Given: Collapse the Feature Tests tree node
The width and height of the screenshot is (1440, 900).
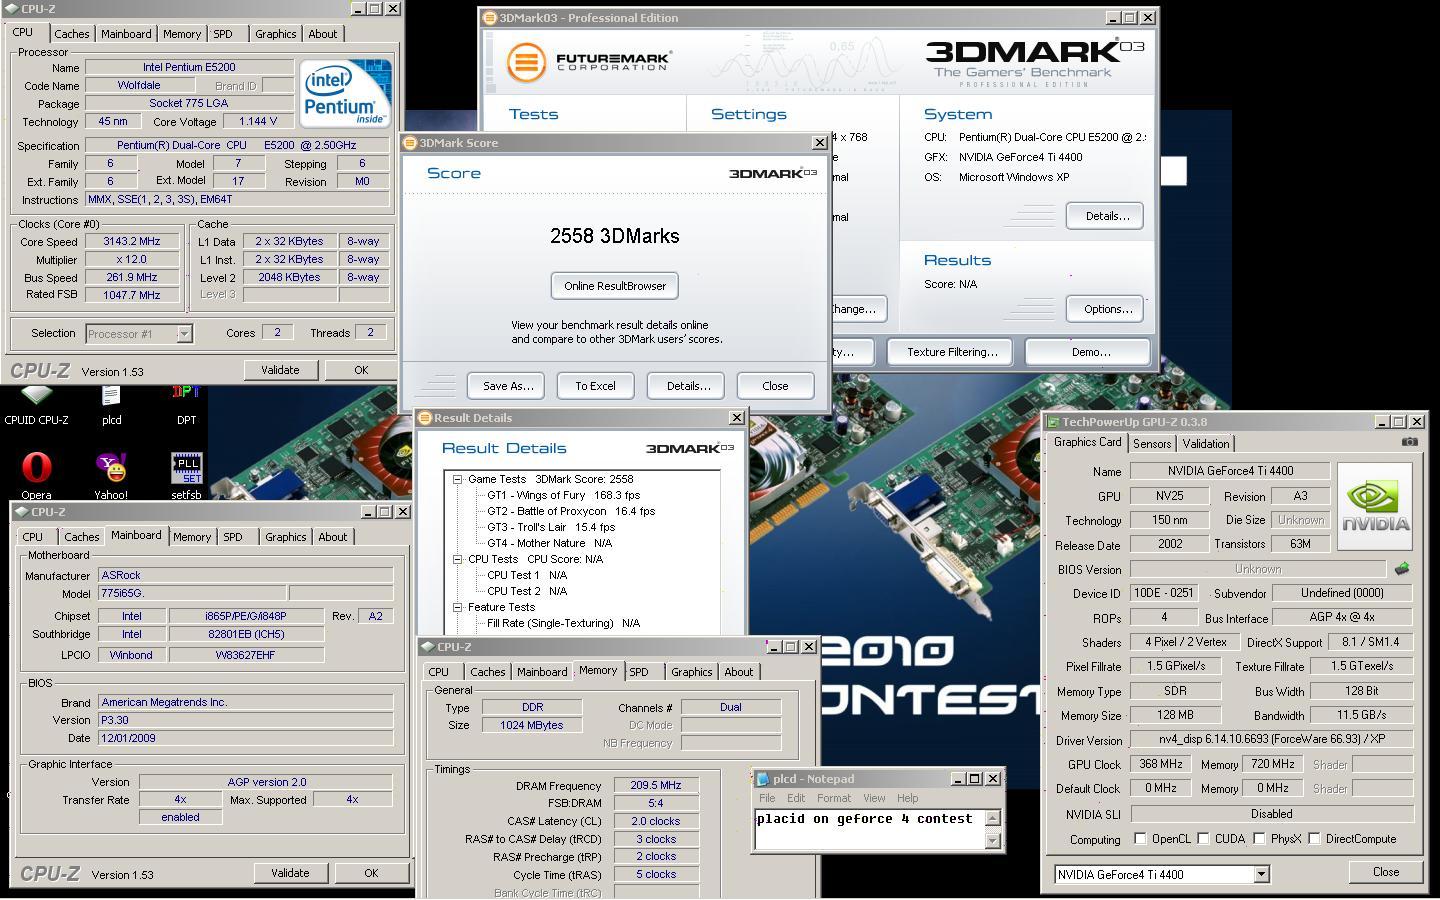Looking at the screenshot, I should [x=458, y=607].
